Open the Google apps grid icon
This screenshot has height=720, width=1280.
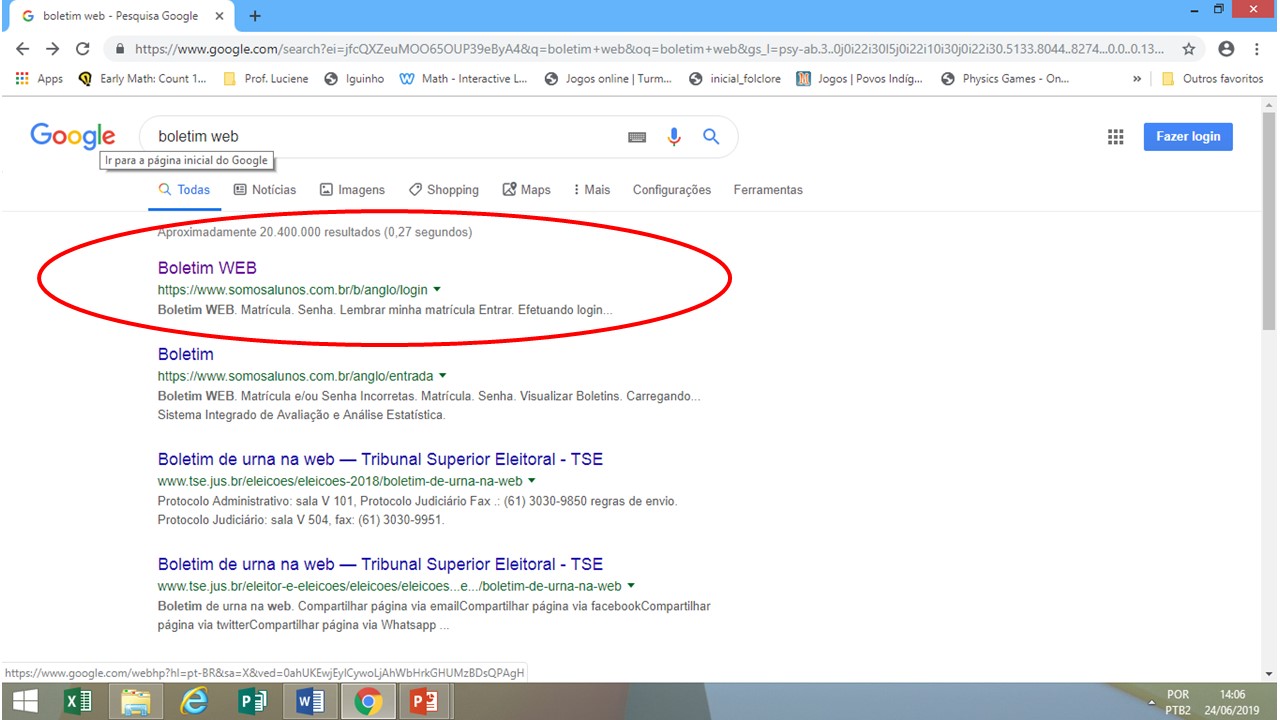point(1116,137)
